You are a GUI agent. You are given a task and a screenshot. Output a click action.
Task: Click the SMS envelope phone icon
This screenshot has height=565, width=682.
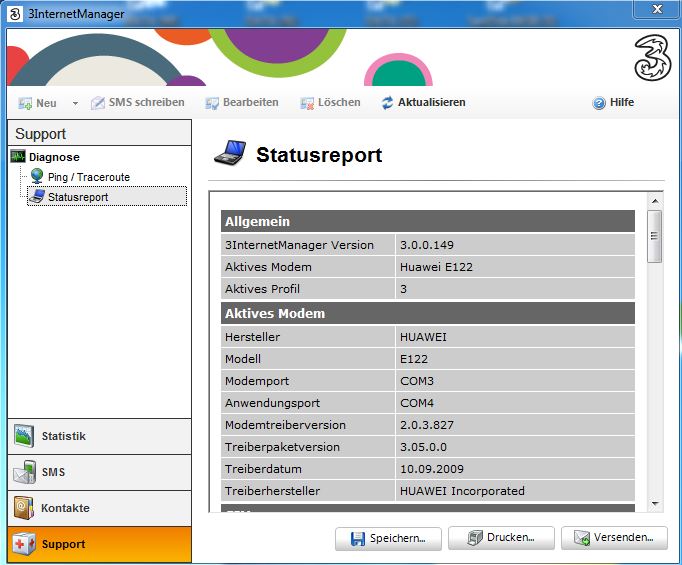coord(25,472)
